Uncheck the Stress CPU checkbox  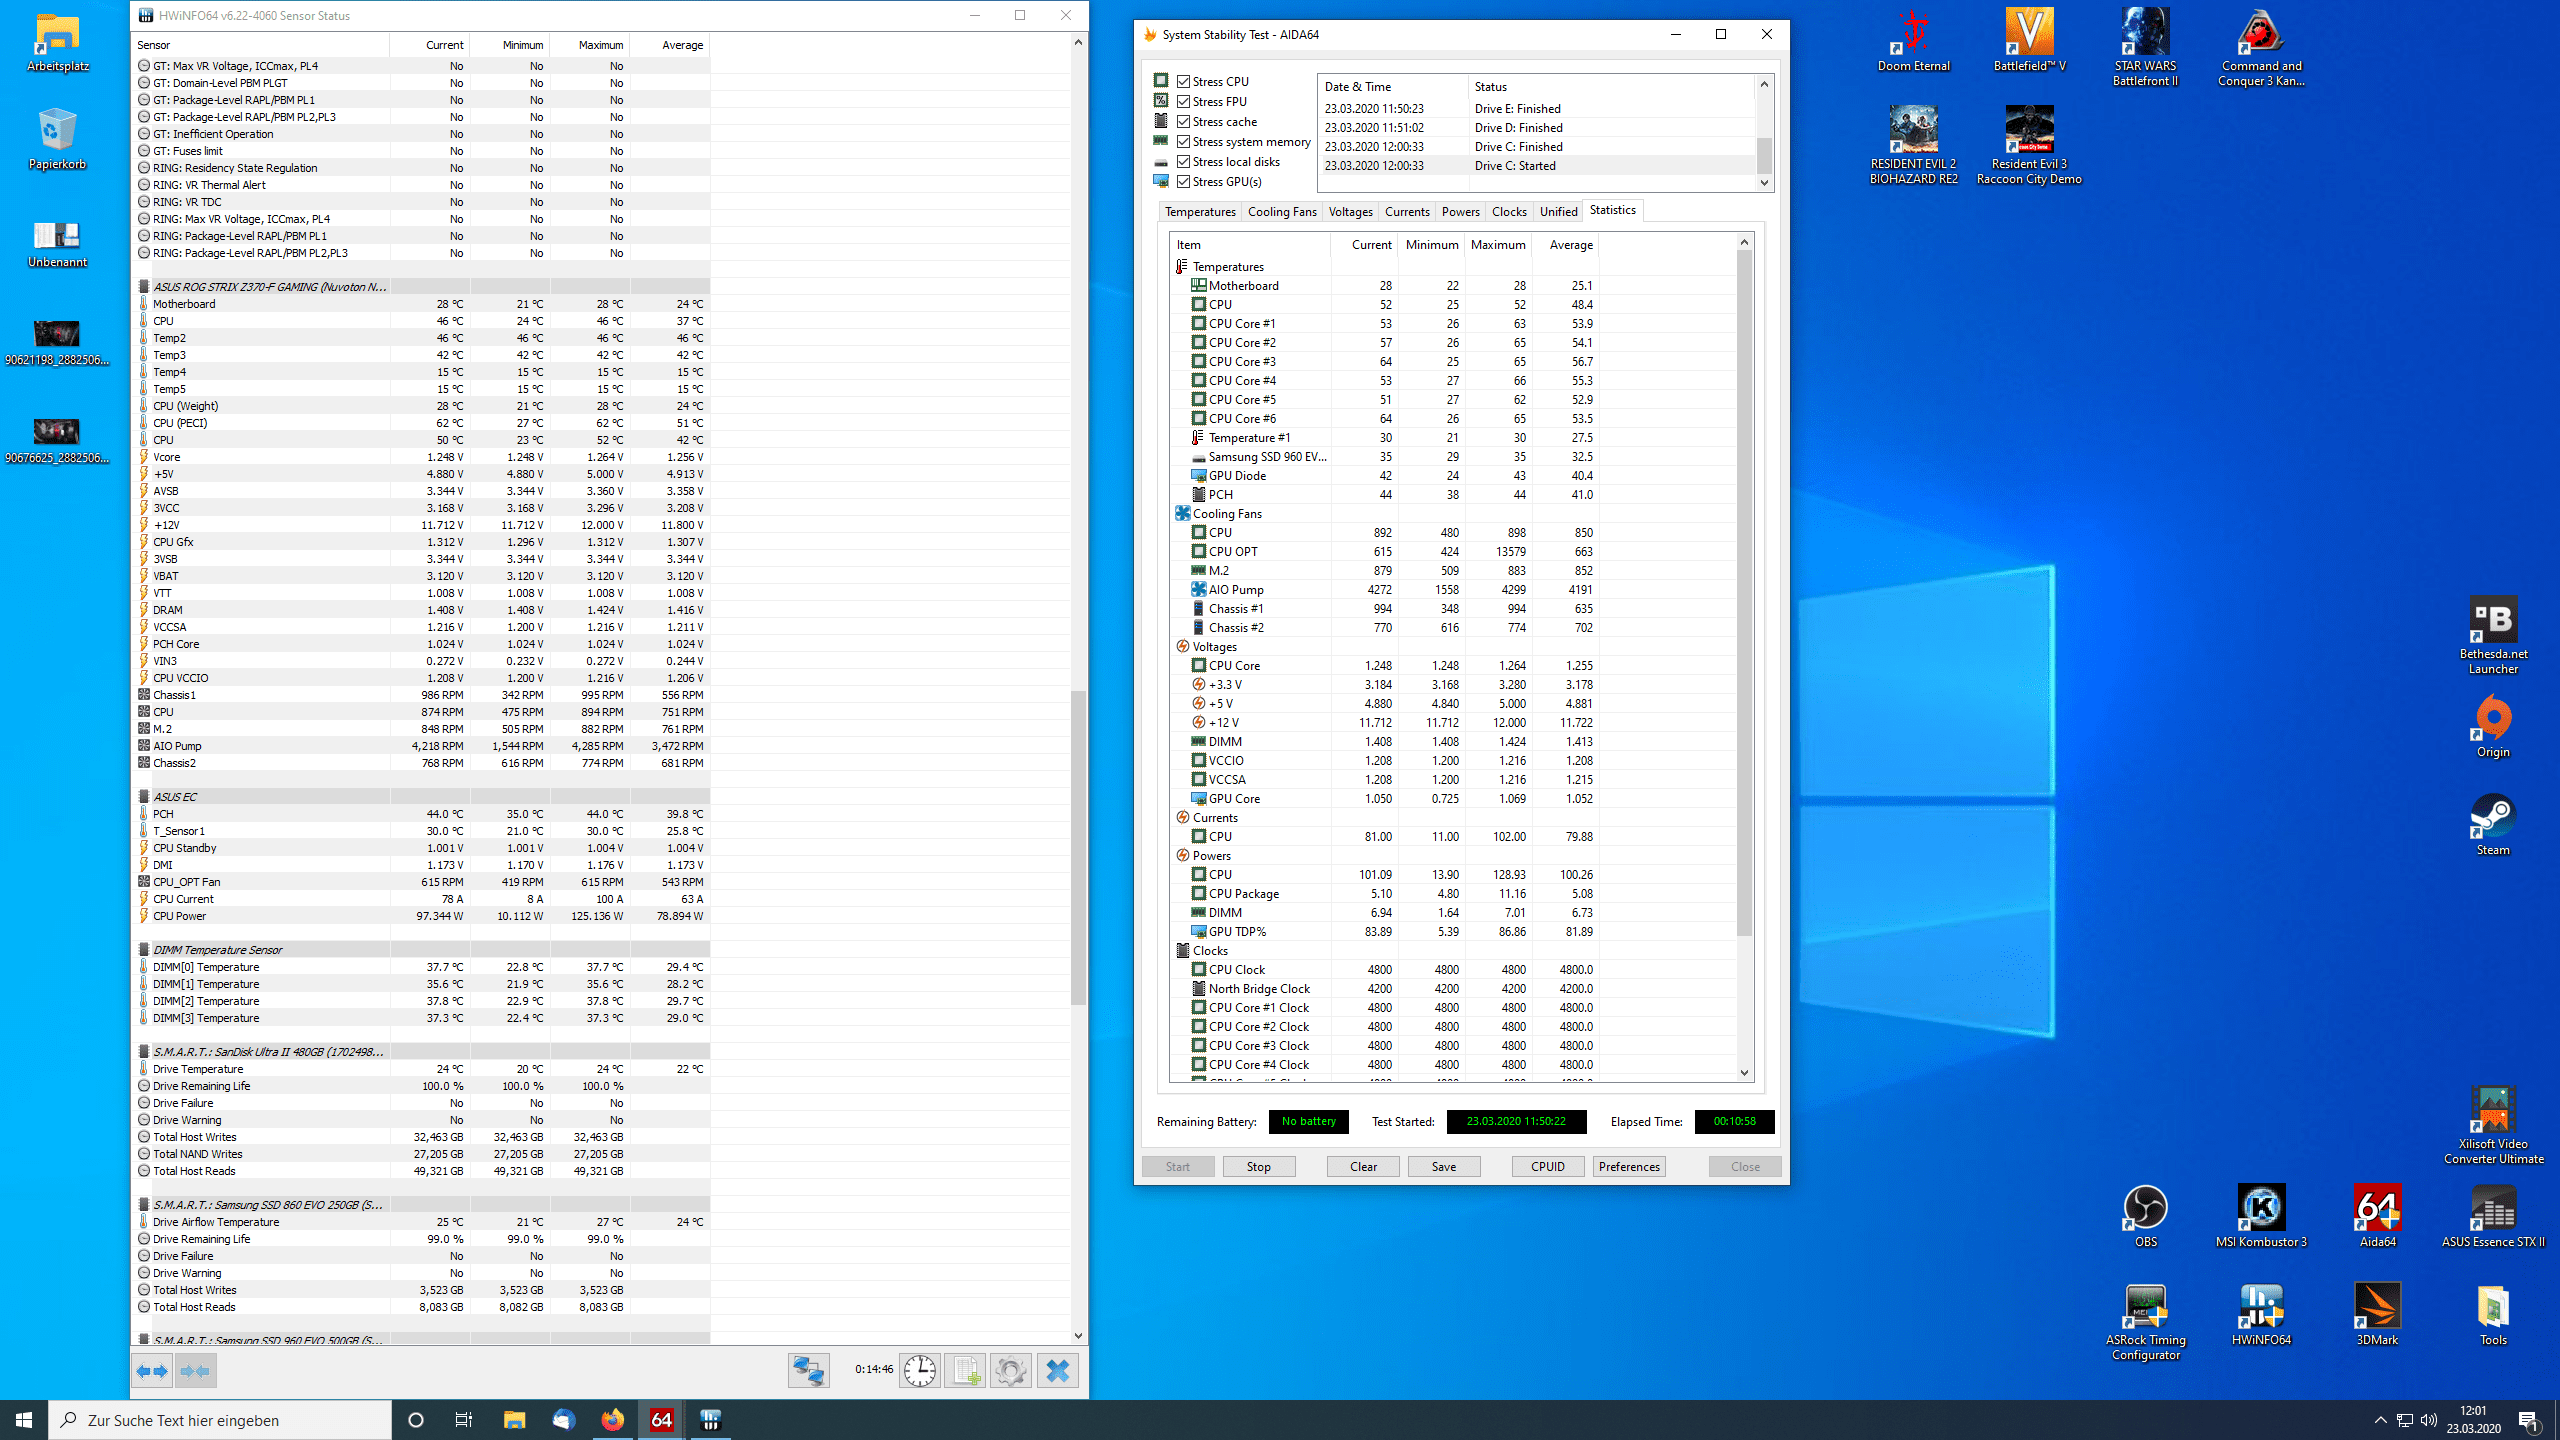click(1183, 81)
